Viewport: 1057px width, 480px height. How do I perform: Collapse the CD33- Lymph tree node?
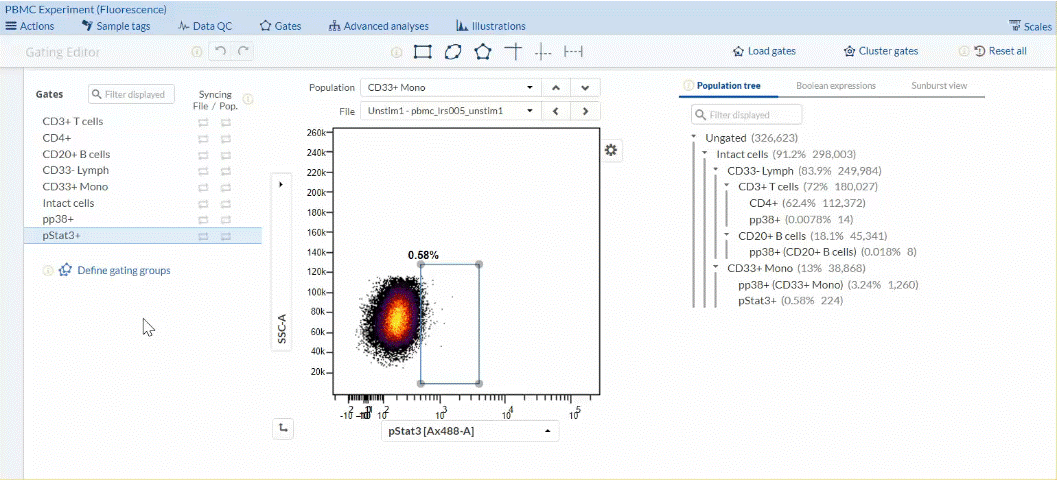coord(716,170)
